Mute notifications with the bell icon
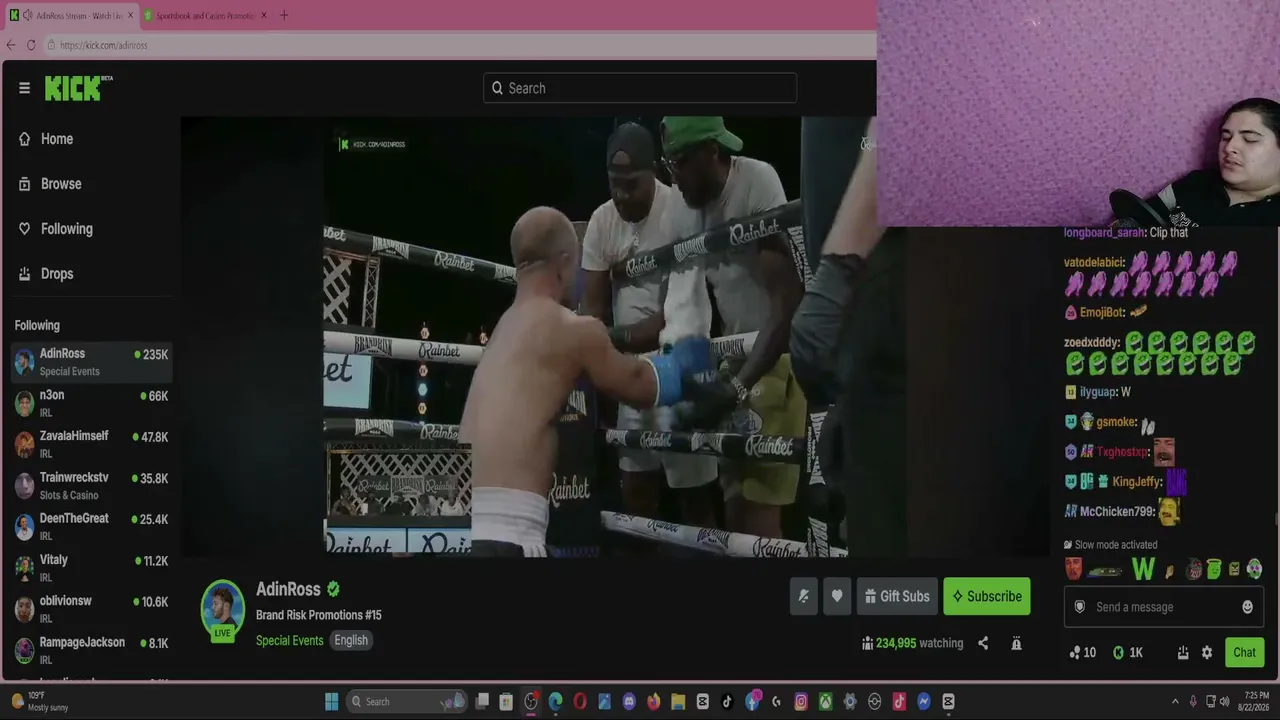The image size is (1280, 720). 803,596
